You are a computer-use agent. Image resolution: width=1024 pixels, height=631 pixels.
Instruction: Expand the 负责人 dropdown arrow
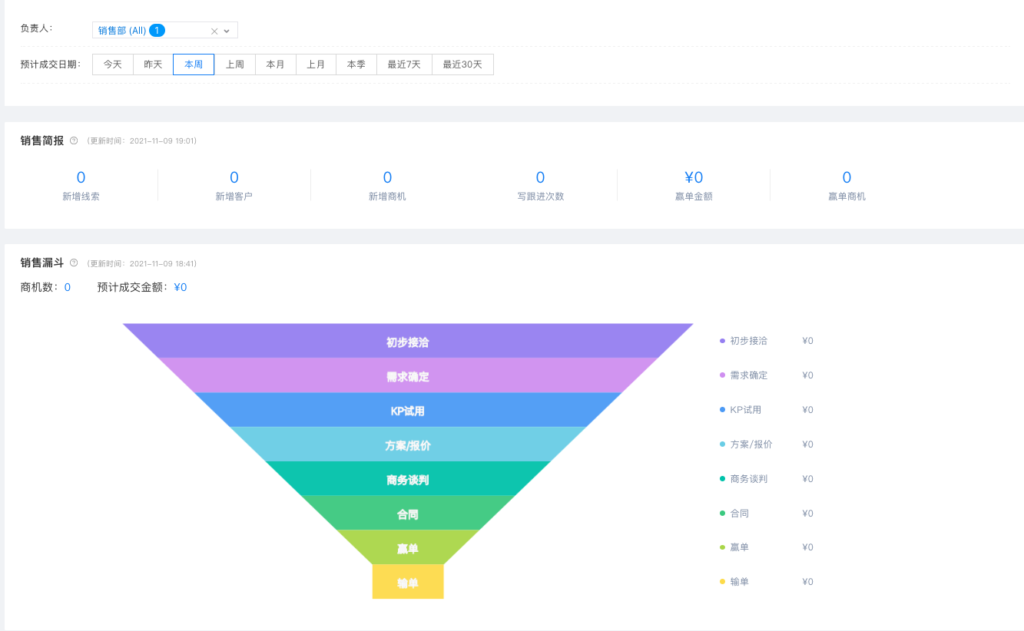227,31
